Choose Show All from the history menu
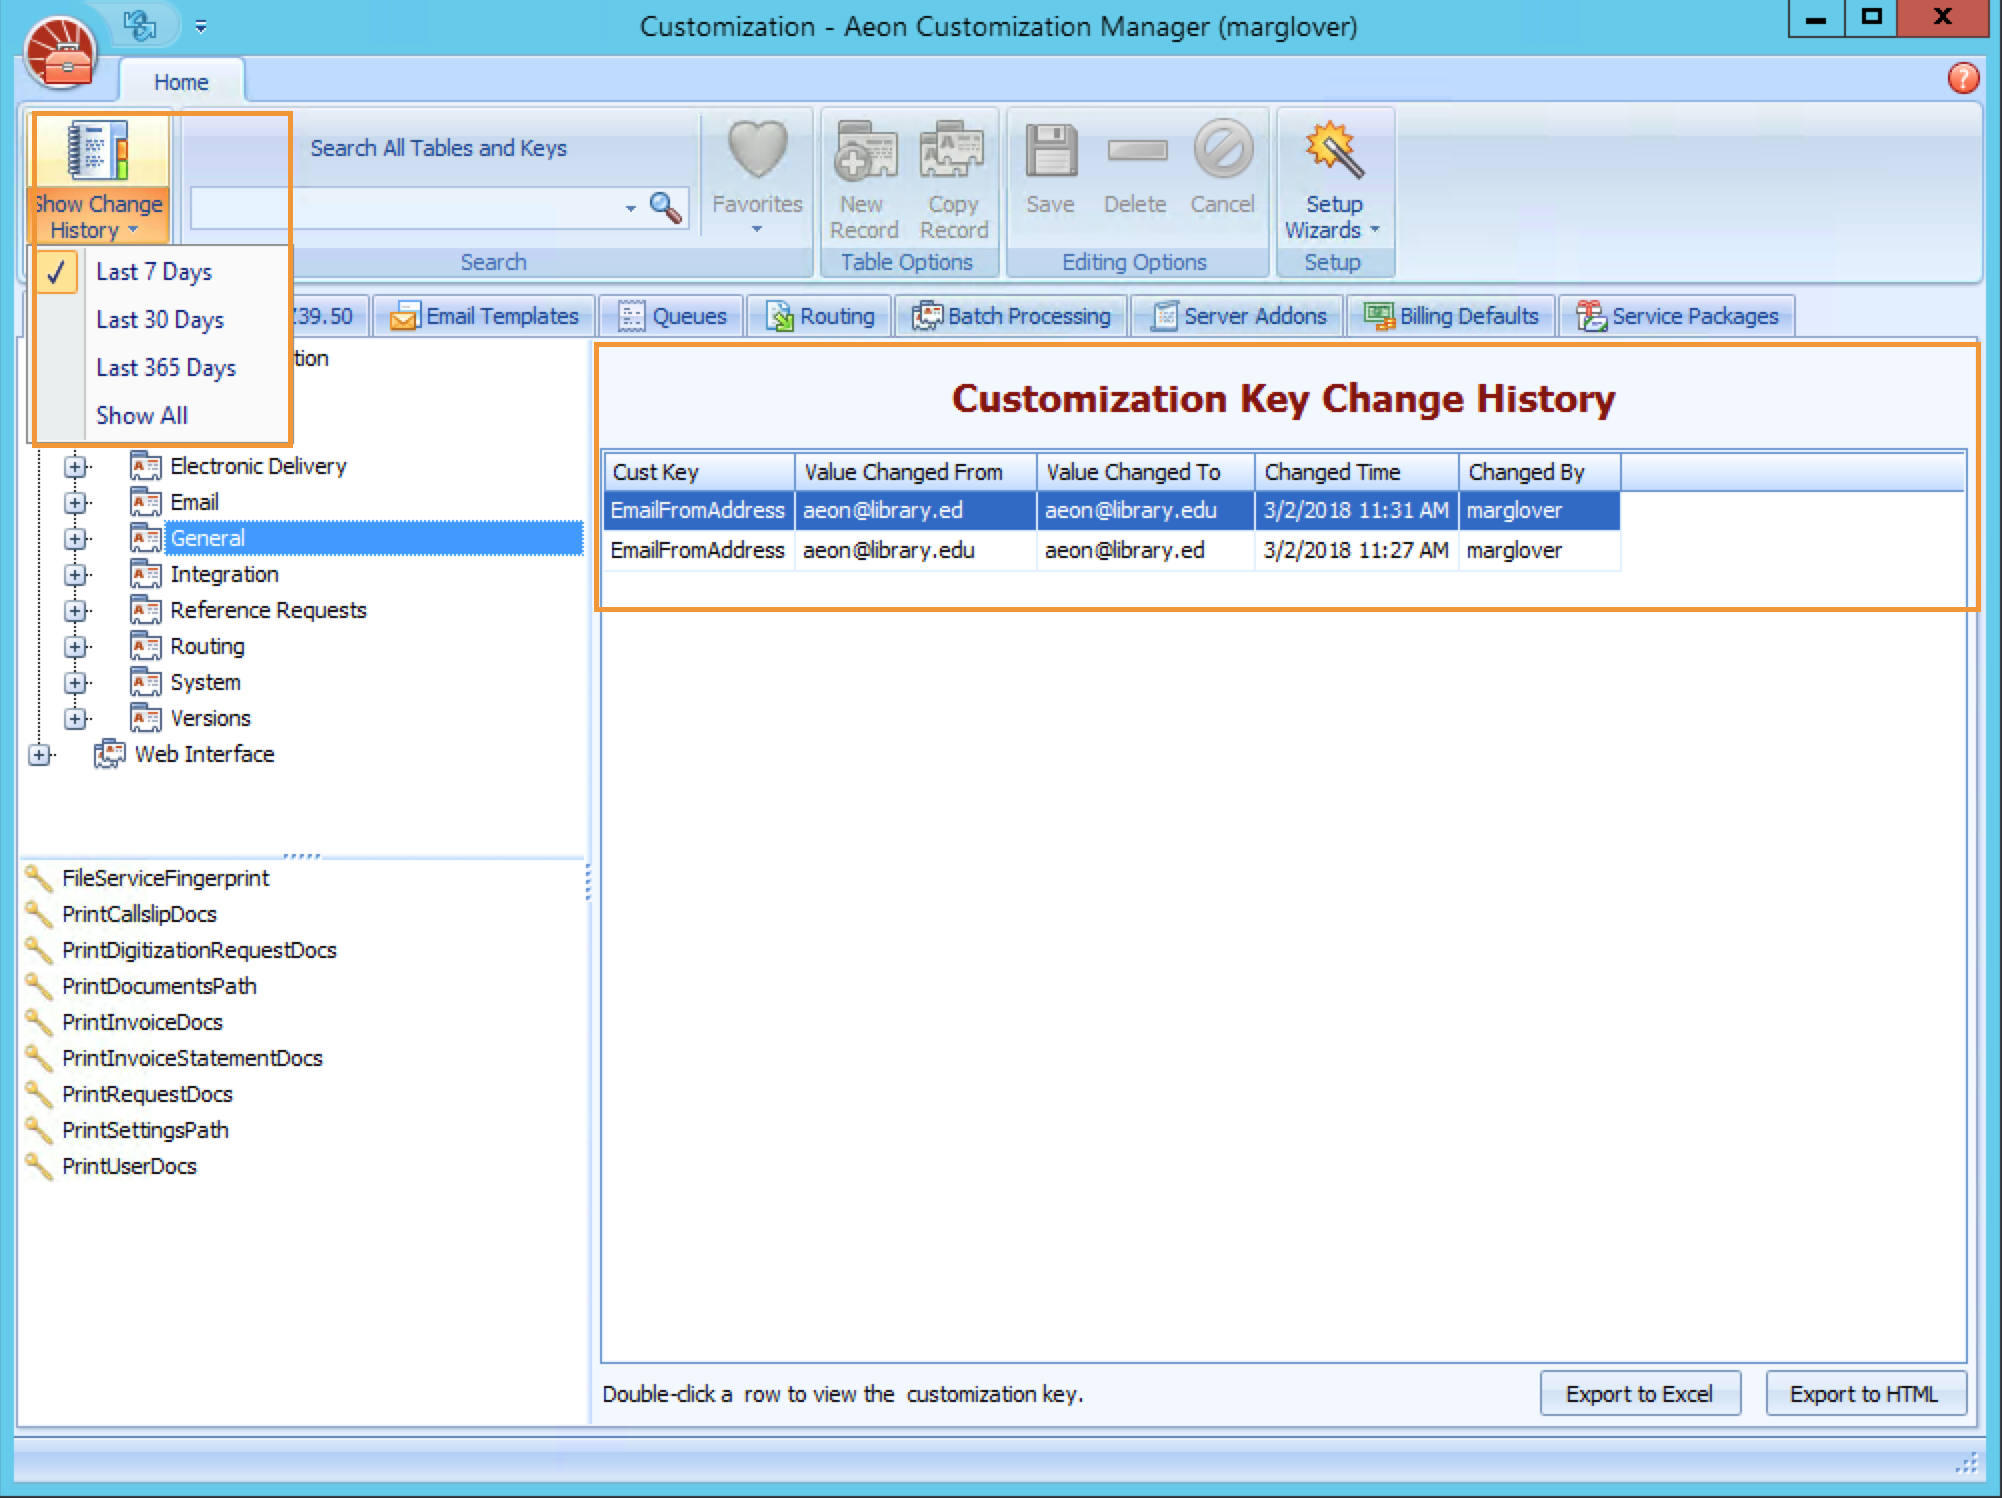Screen dimensions: 2002x1498 coord(141,415)
